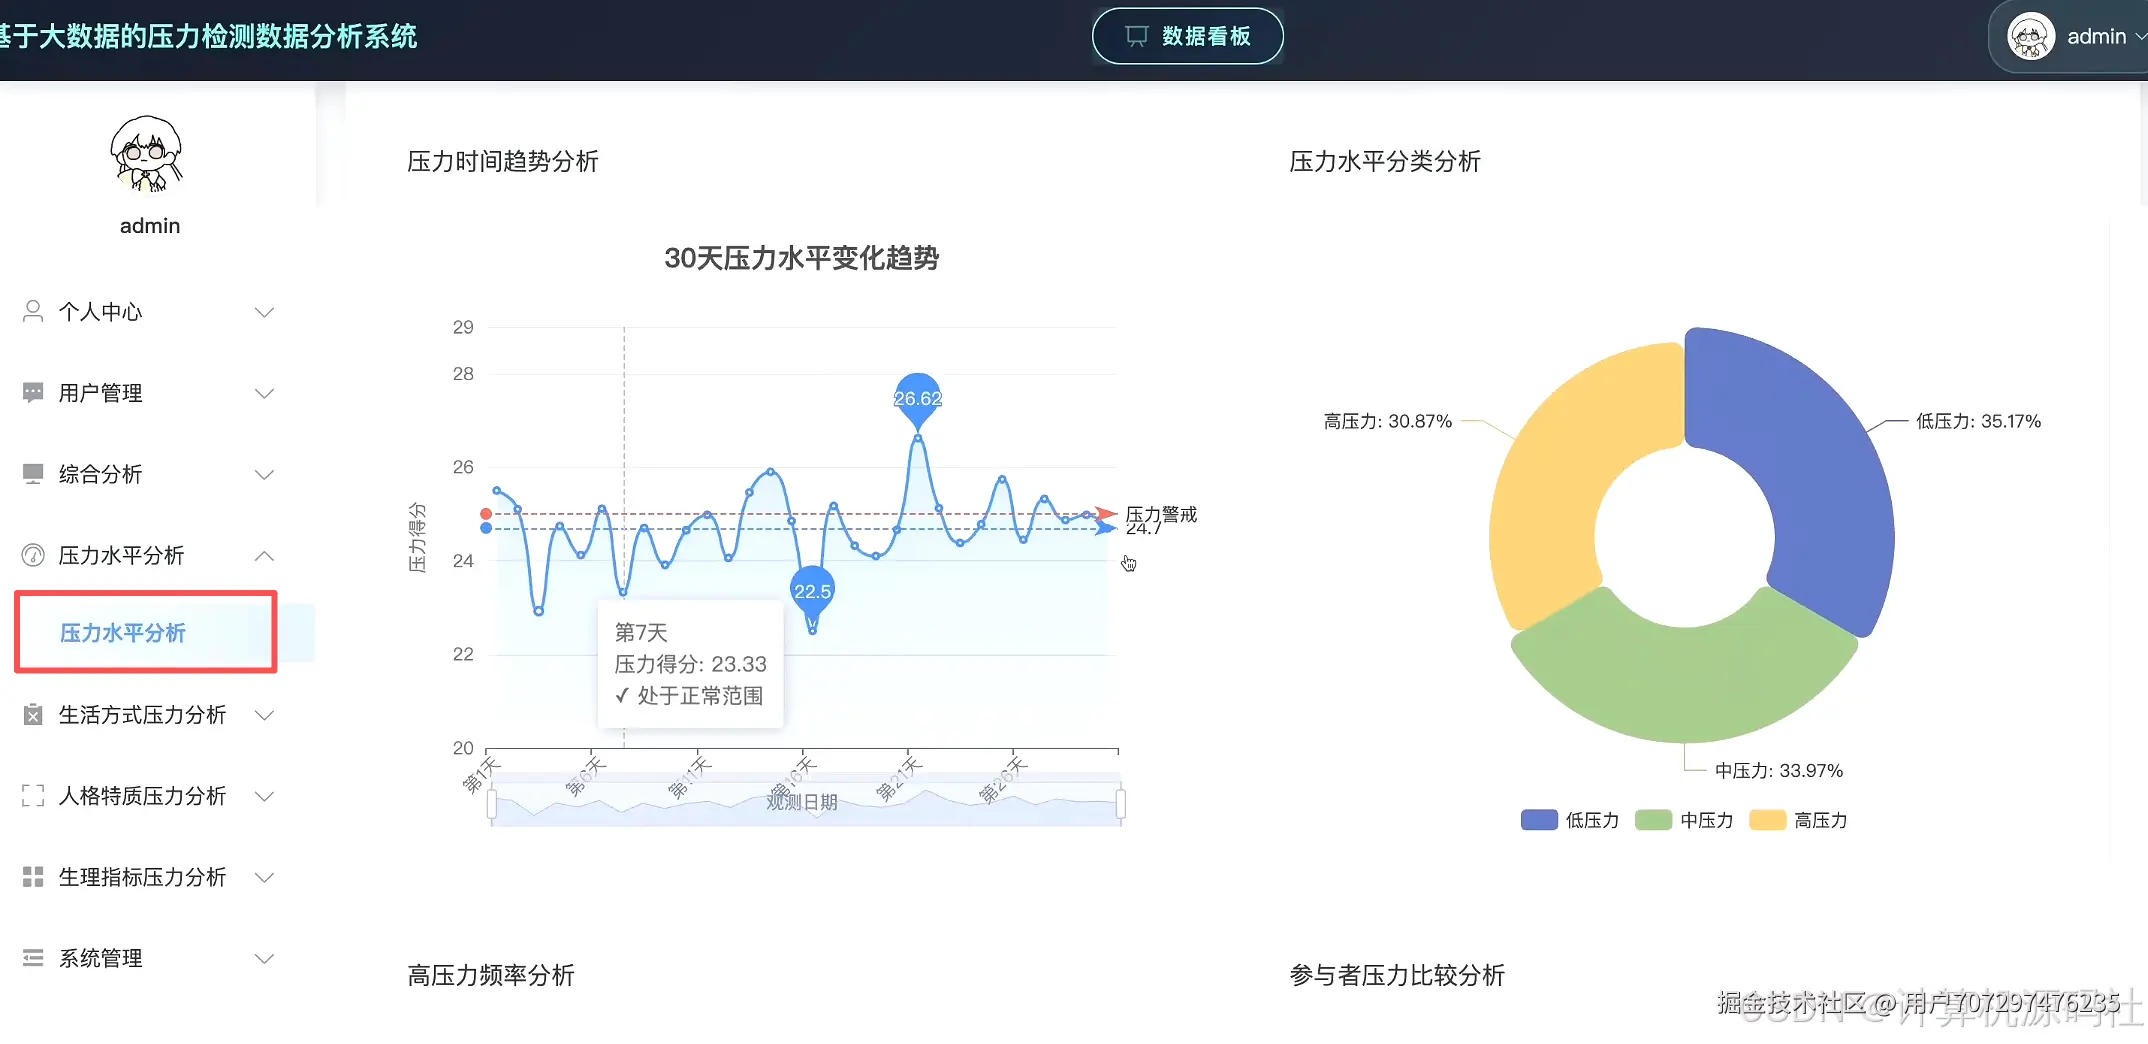Expand the 用户管理 menu chevron
Image resolution: width=2148 pixels, height=1044 pixels.
264,392
